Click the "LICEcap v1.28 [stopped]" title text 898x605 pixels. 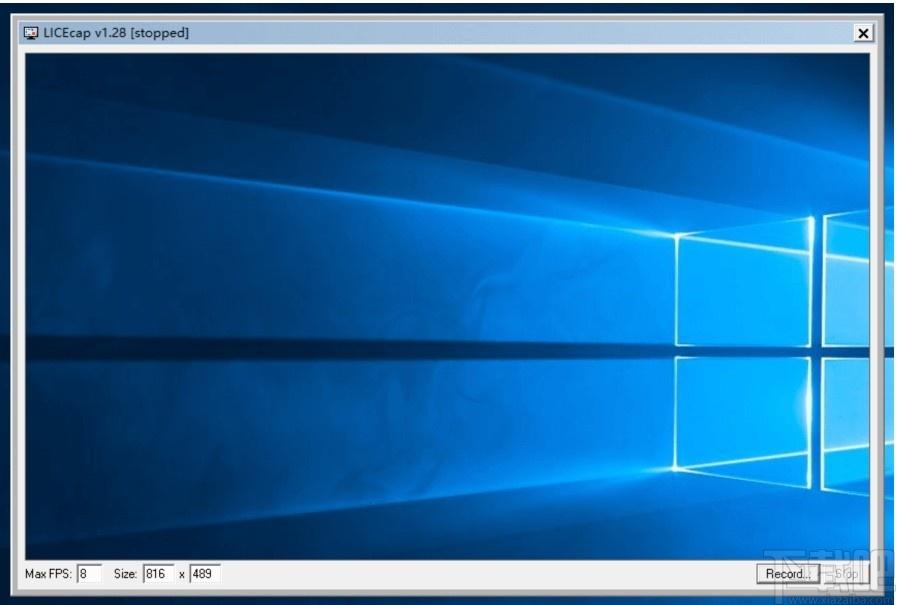point(116,33)
